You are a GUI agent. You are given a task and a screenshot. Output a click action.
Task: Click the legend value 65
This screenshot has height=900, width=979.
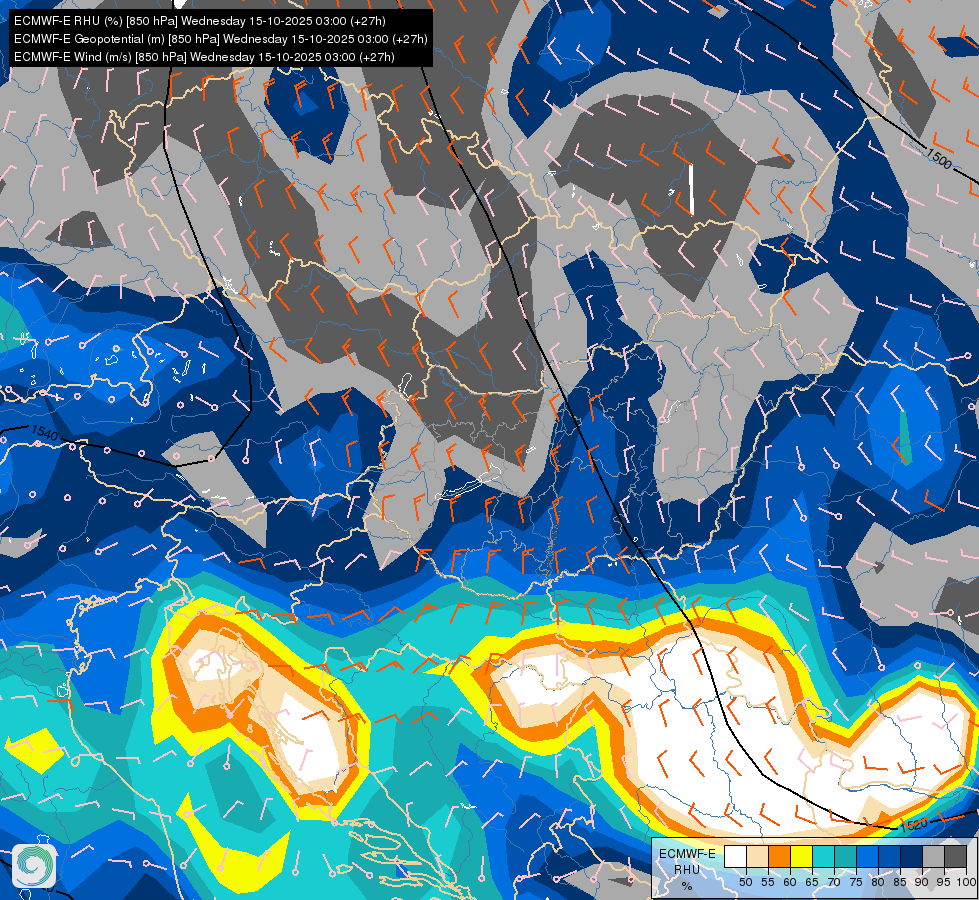point(812,882)
